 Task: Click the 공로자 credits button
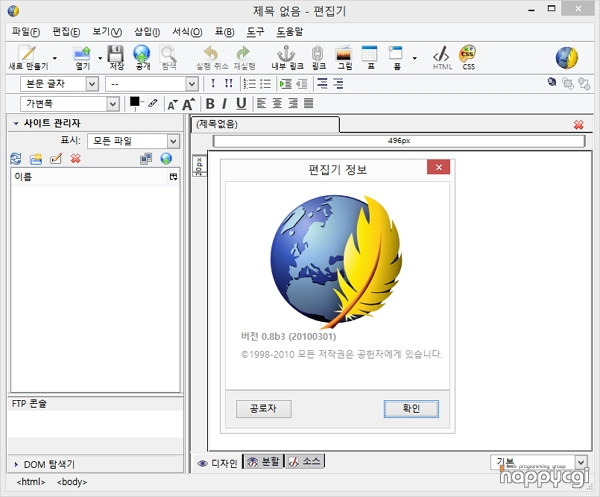point(263,409)
